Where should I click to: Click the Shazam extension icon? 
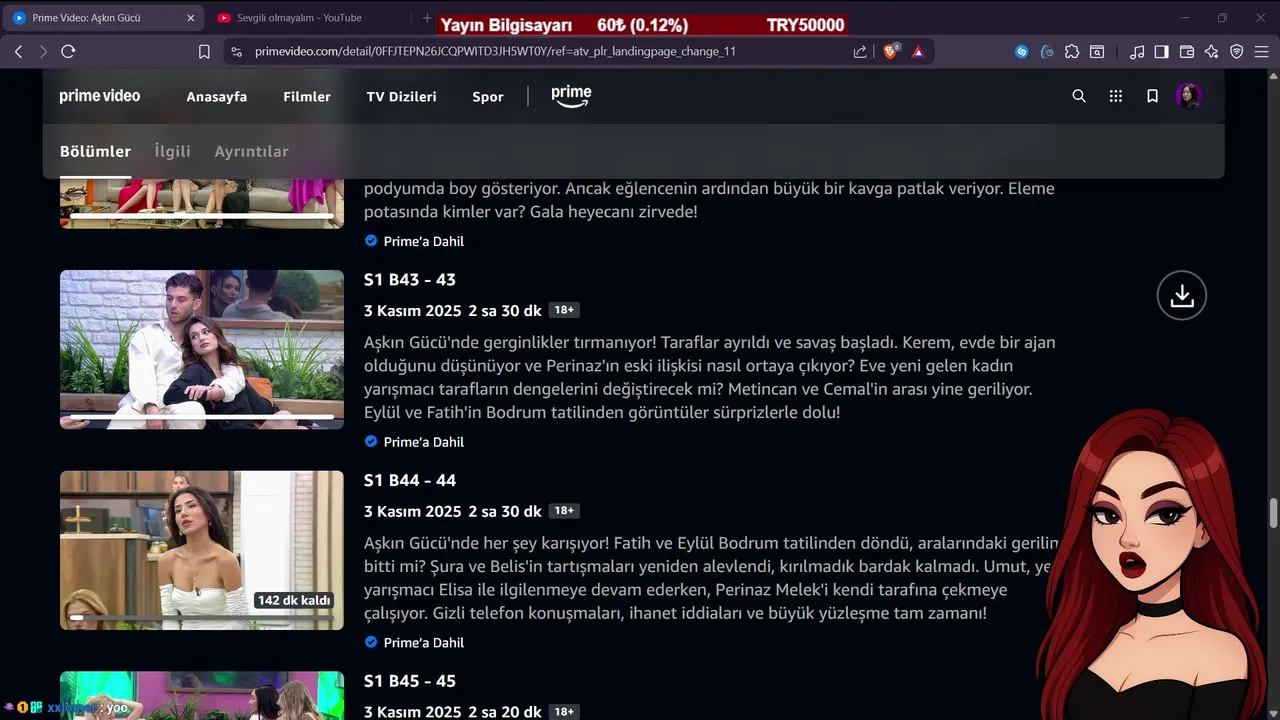pos(1021,51)
